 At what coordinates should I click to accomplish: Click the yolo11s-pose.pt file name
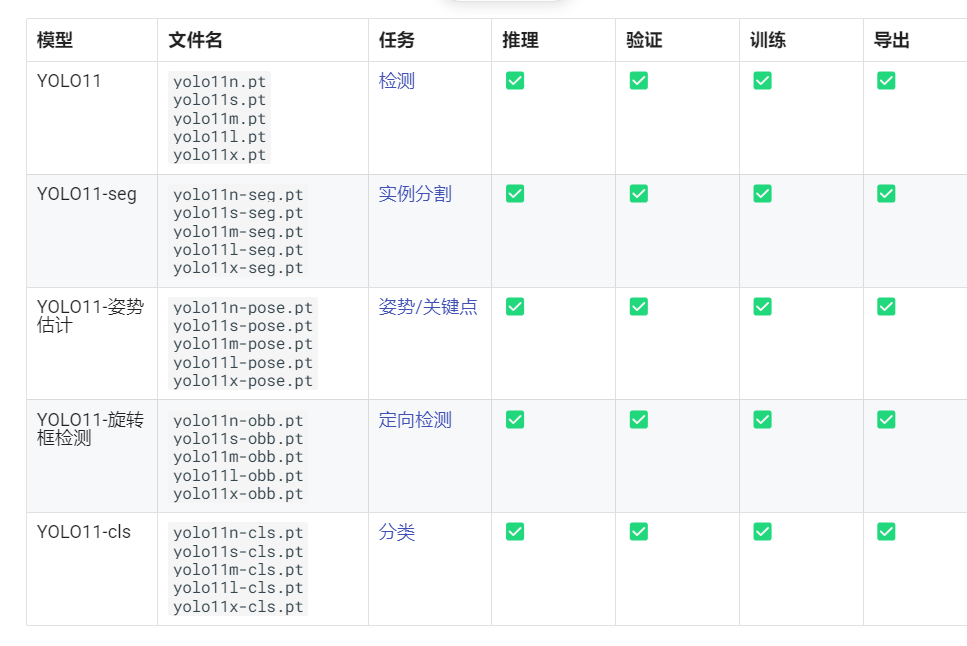click(243, 326)
